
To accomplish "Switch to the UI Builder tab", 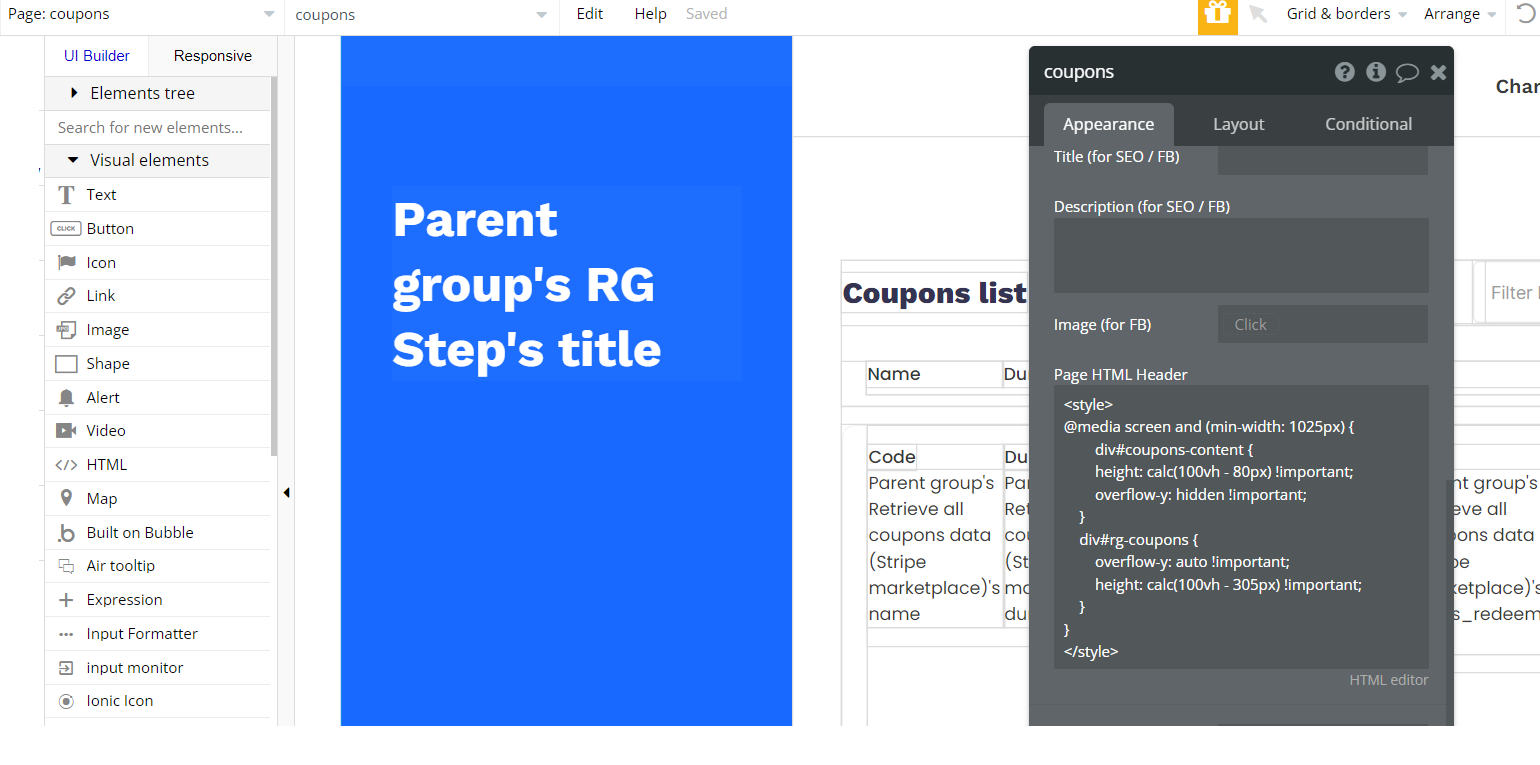I will click(x=97, y=56).
